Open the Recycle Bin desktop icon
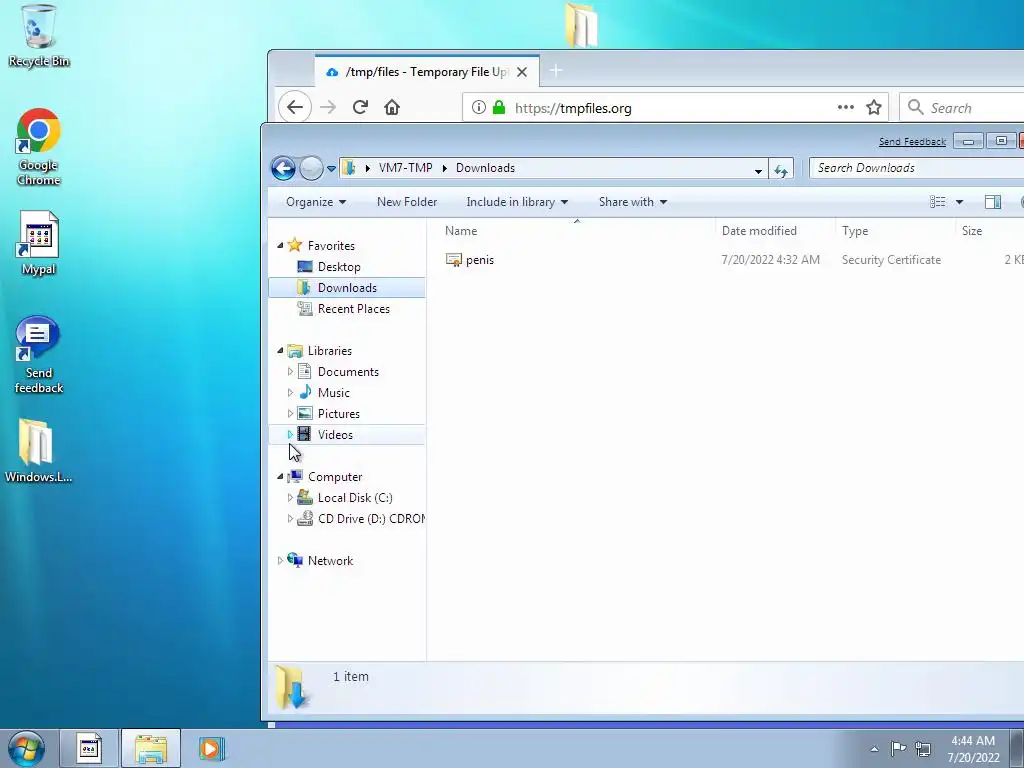Viewport: 1024px width, 768px height. (39, 35)
